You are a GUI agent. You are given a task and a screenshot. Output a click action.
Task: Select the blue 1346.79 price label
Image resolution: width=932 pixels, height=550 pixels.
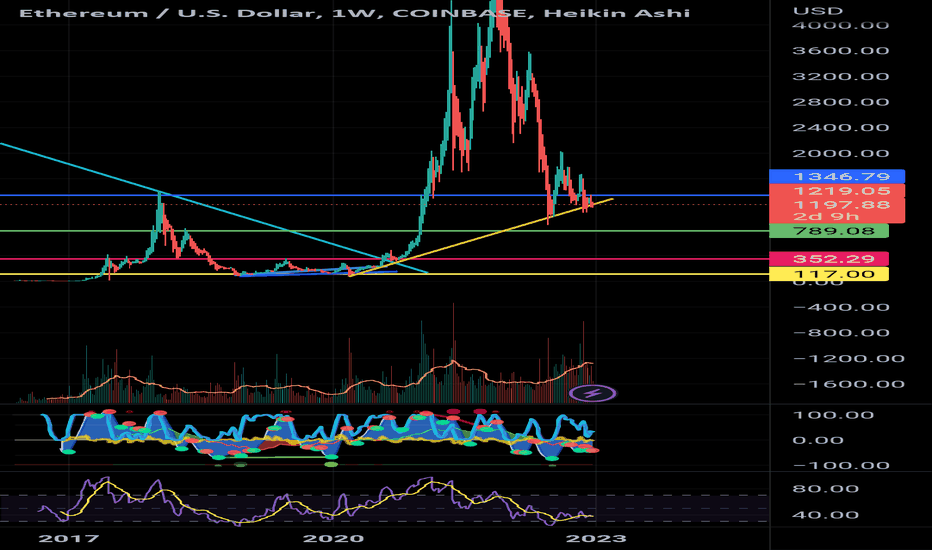click(x=837, y=177)
